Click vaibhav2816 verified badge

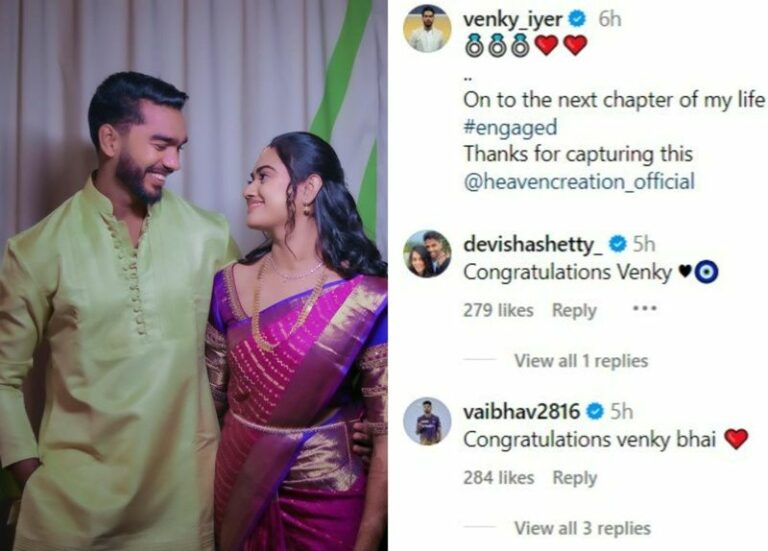(x=595, y=411)
